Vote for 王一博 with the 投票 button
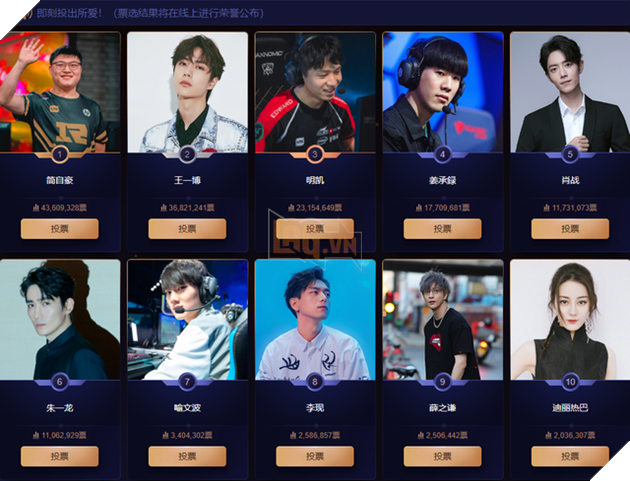 click(x=187, y=229)
